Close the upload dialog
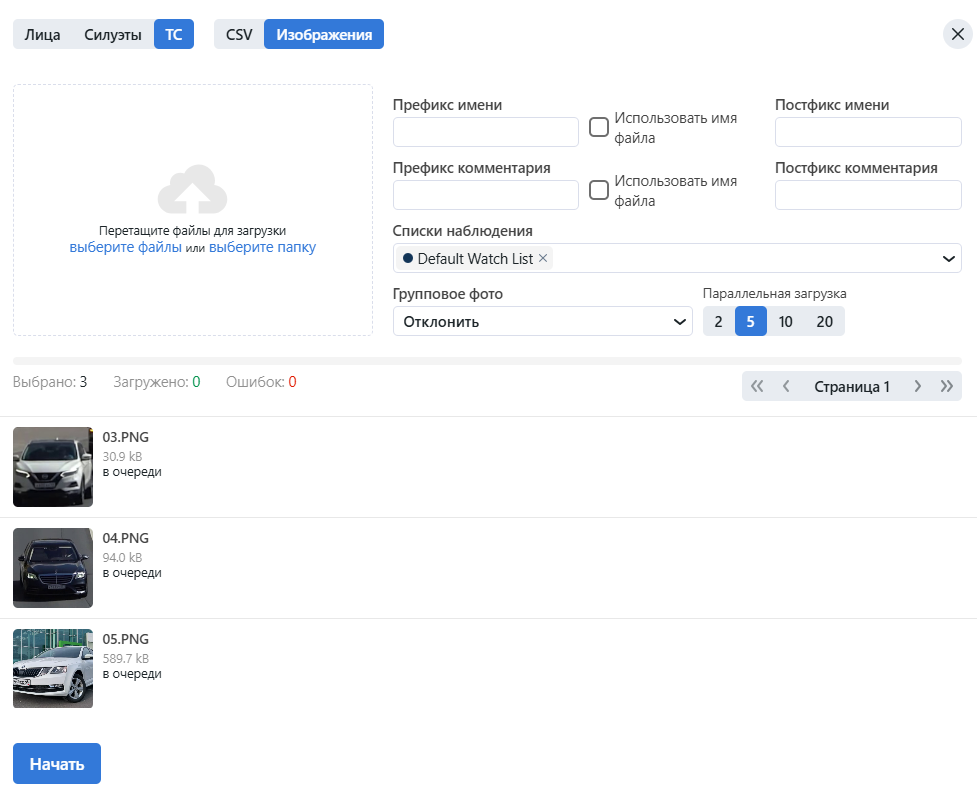Image resolution: width=977 pixels, height=791 pixels. pyautogui.click(x=957, y=35)
